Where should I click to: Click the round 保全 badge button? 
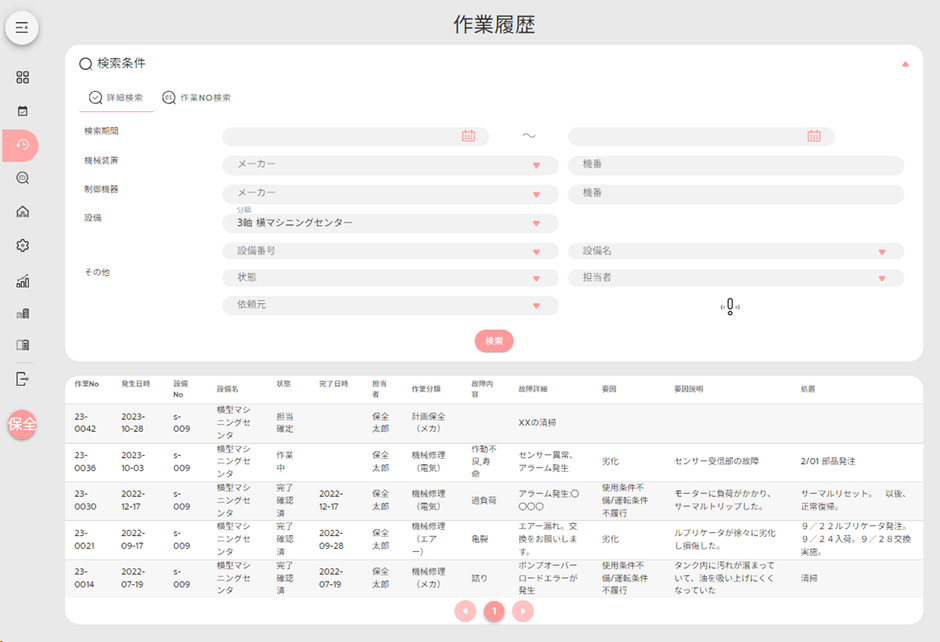coord(22,424)
